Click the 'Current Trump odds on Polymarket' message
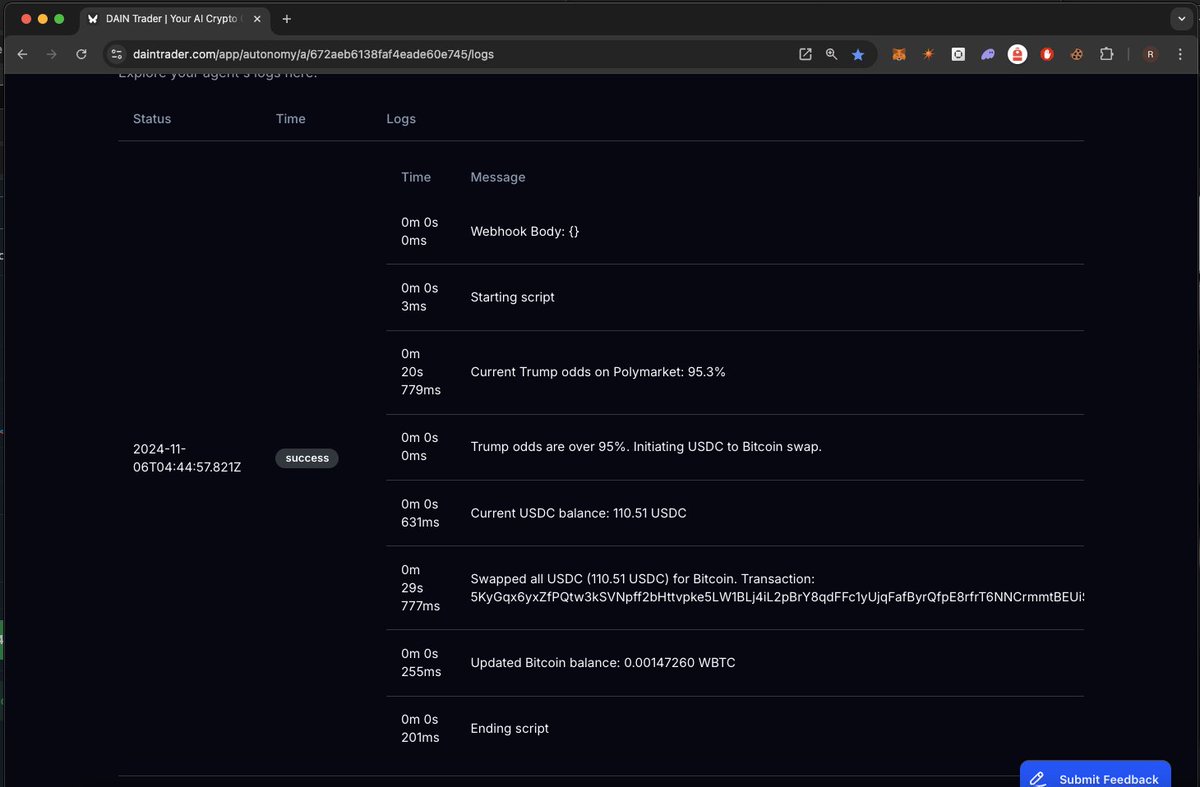The width and height of the screenshot is (1200, 787). pyautogui.click(x=598, y=372)
